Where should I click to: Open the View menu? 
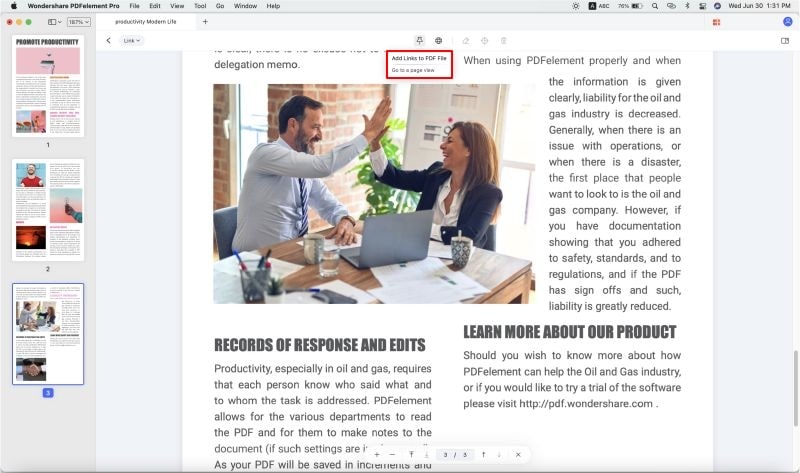pyautogui.click(x=177, y=6)
